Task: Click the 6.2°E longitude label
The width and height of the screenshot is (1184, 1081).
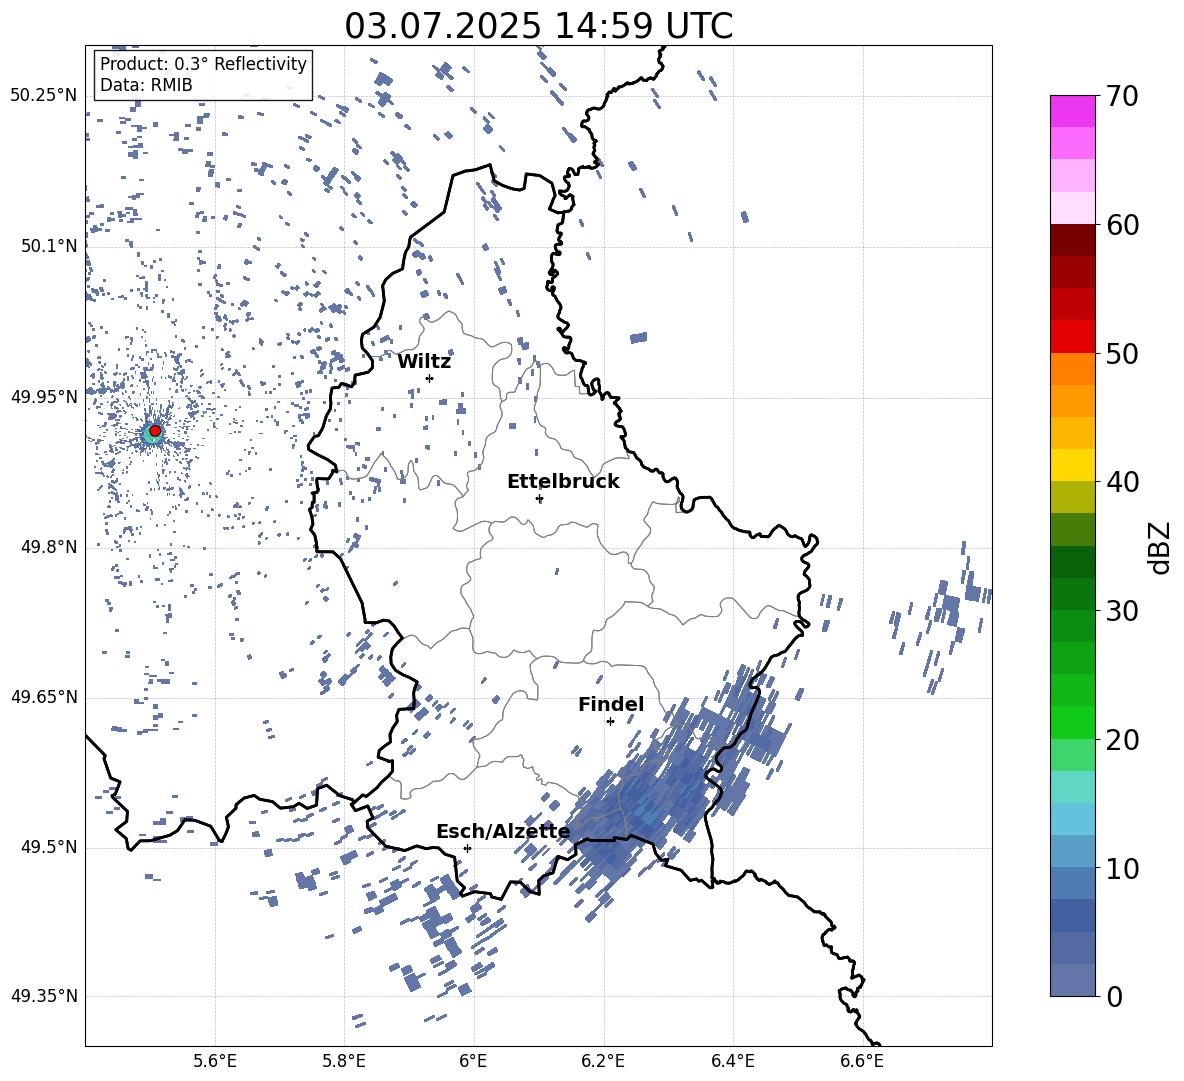Action: point(603,1061)
